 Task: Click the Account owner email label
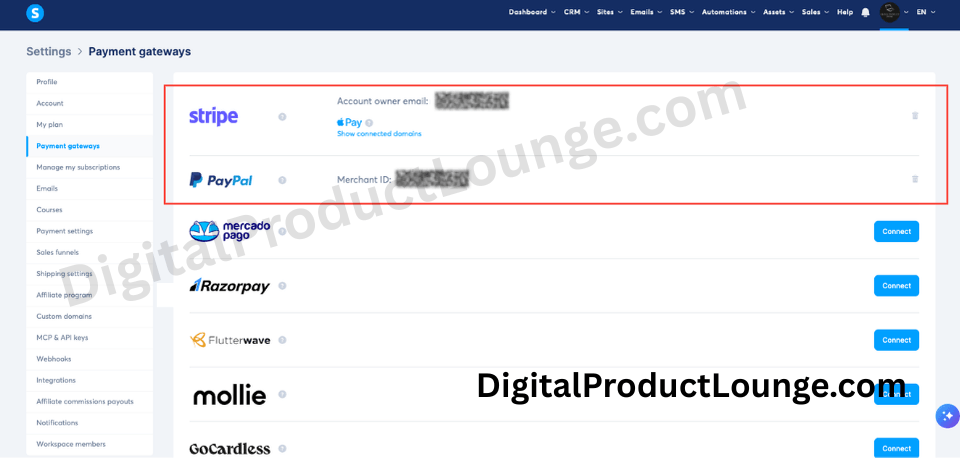click(x=383, y=101)
